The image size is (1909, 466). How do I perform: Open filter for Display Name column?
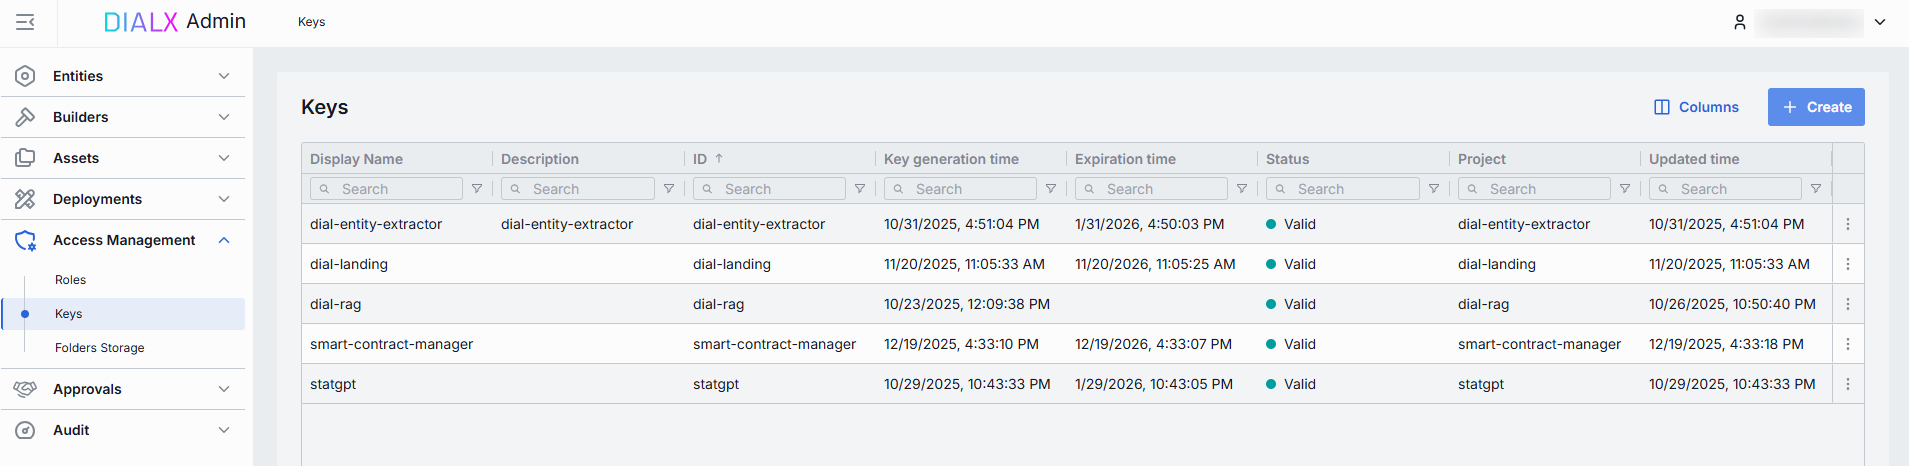(477, 189)
